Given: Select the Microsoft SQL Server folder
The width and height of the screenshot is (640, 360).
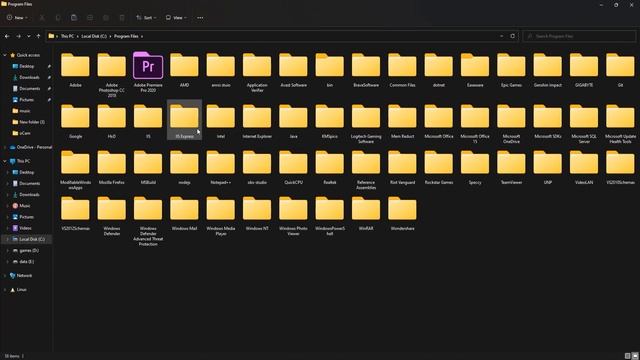Looking at the screenshot, I should click(x=584, y=124).
